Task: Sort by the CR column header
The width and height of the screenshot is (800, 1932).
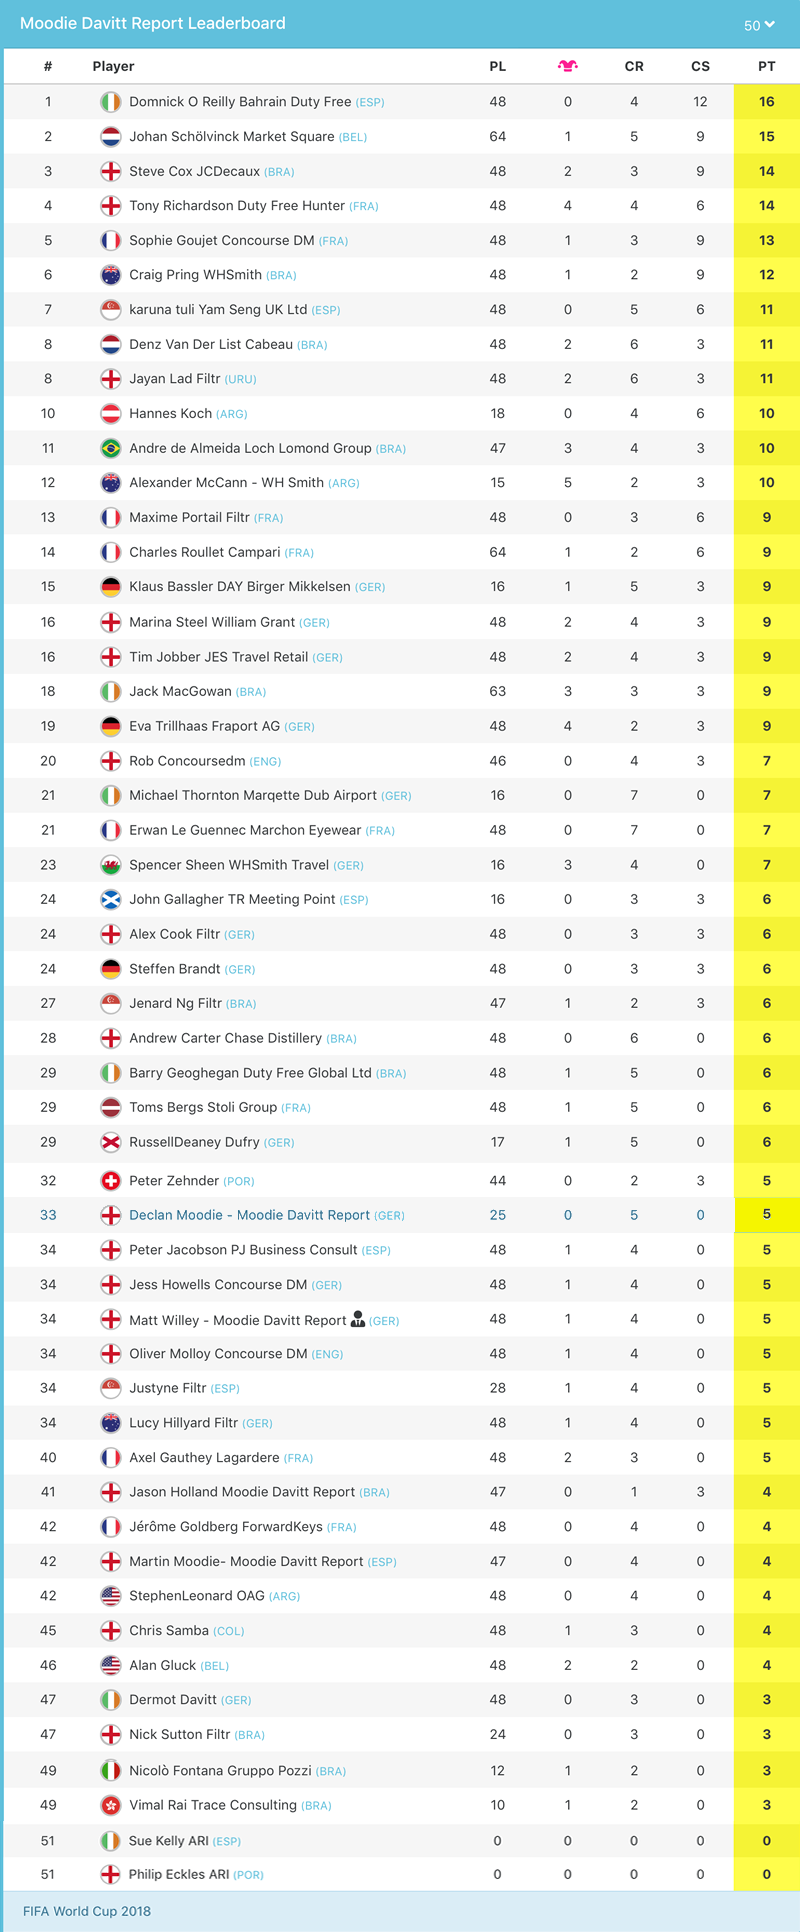Action: [x=634, y=66]
